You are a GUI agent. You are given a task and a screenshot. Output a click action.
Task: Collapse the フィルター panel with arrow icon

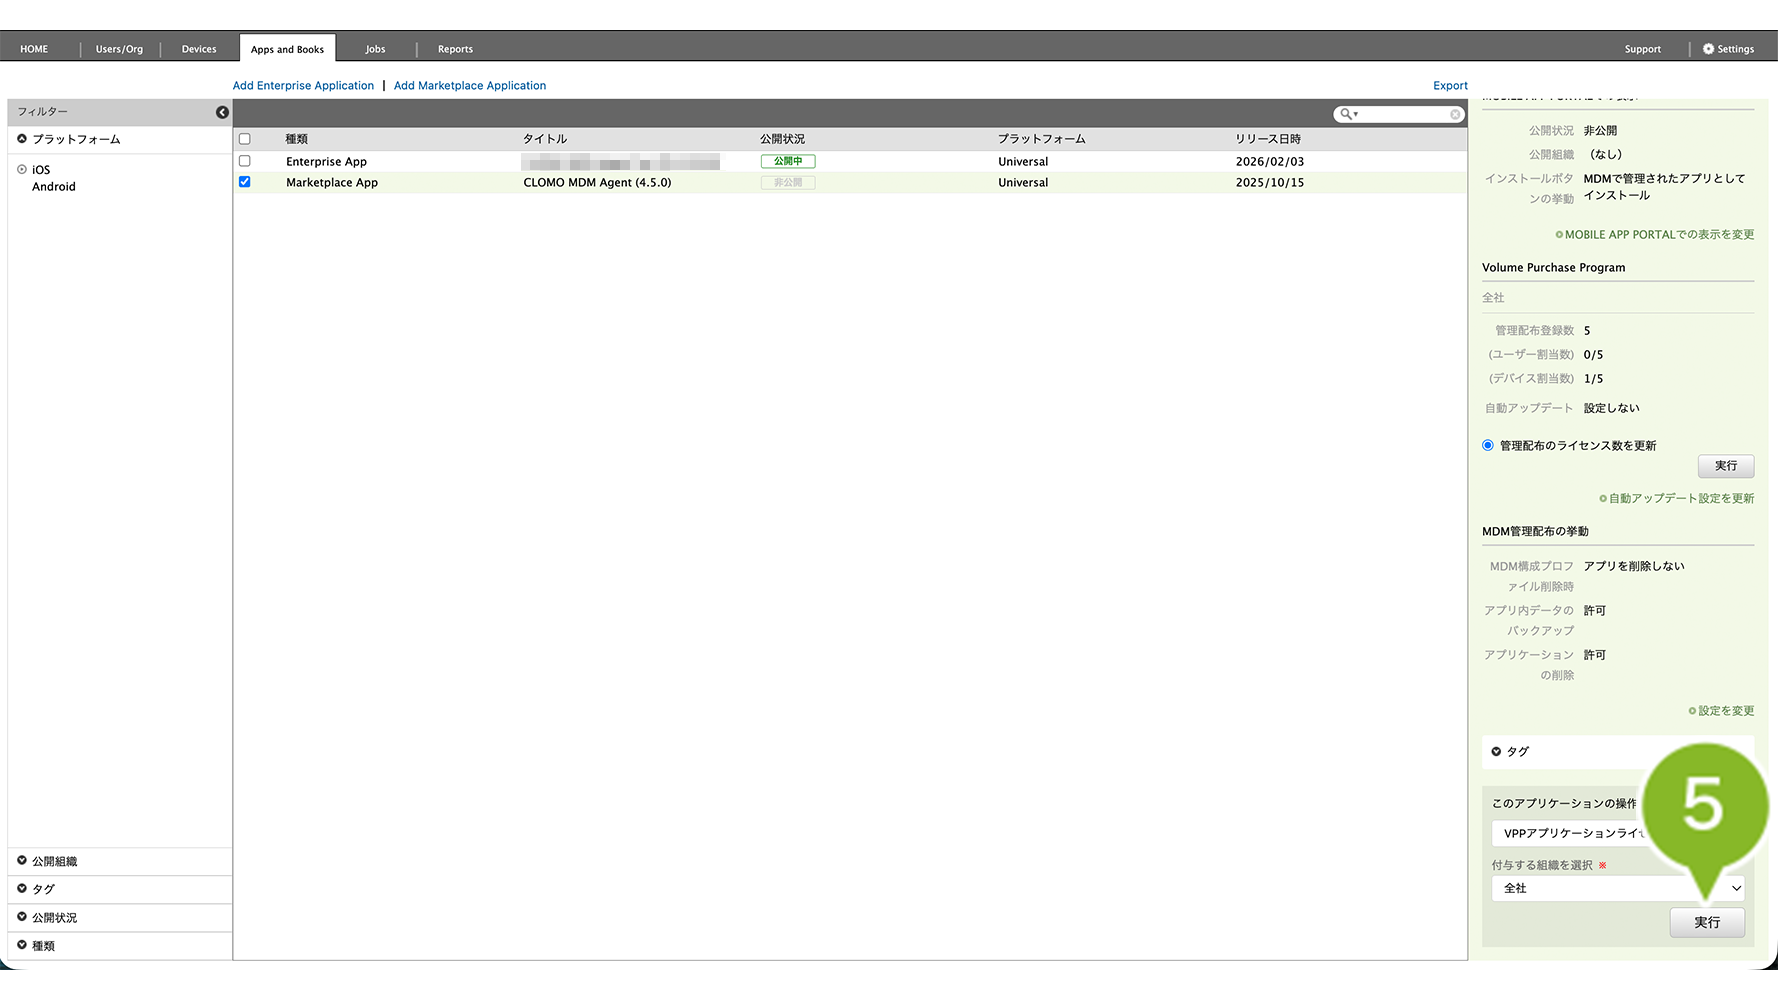(x=222, y=112)
